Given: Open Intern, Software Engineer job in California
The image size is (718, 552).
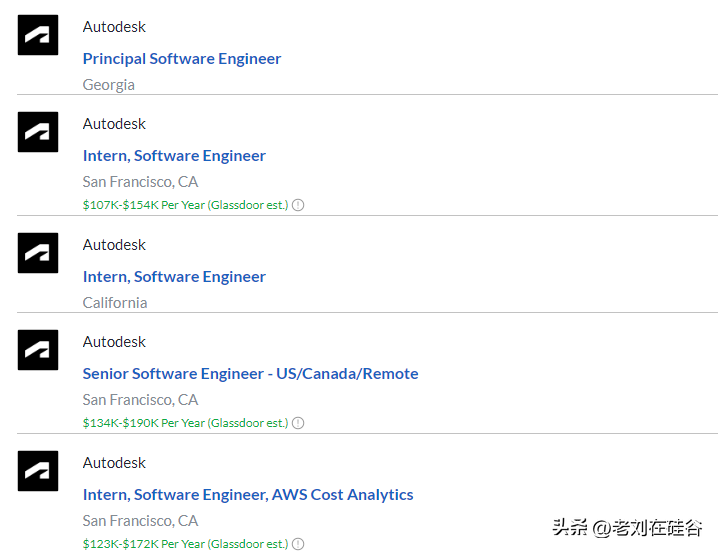Looking at the screenshot, I should [x=174, y=277].
